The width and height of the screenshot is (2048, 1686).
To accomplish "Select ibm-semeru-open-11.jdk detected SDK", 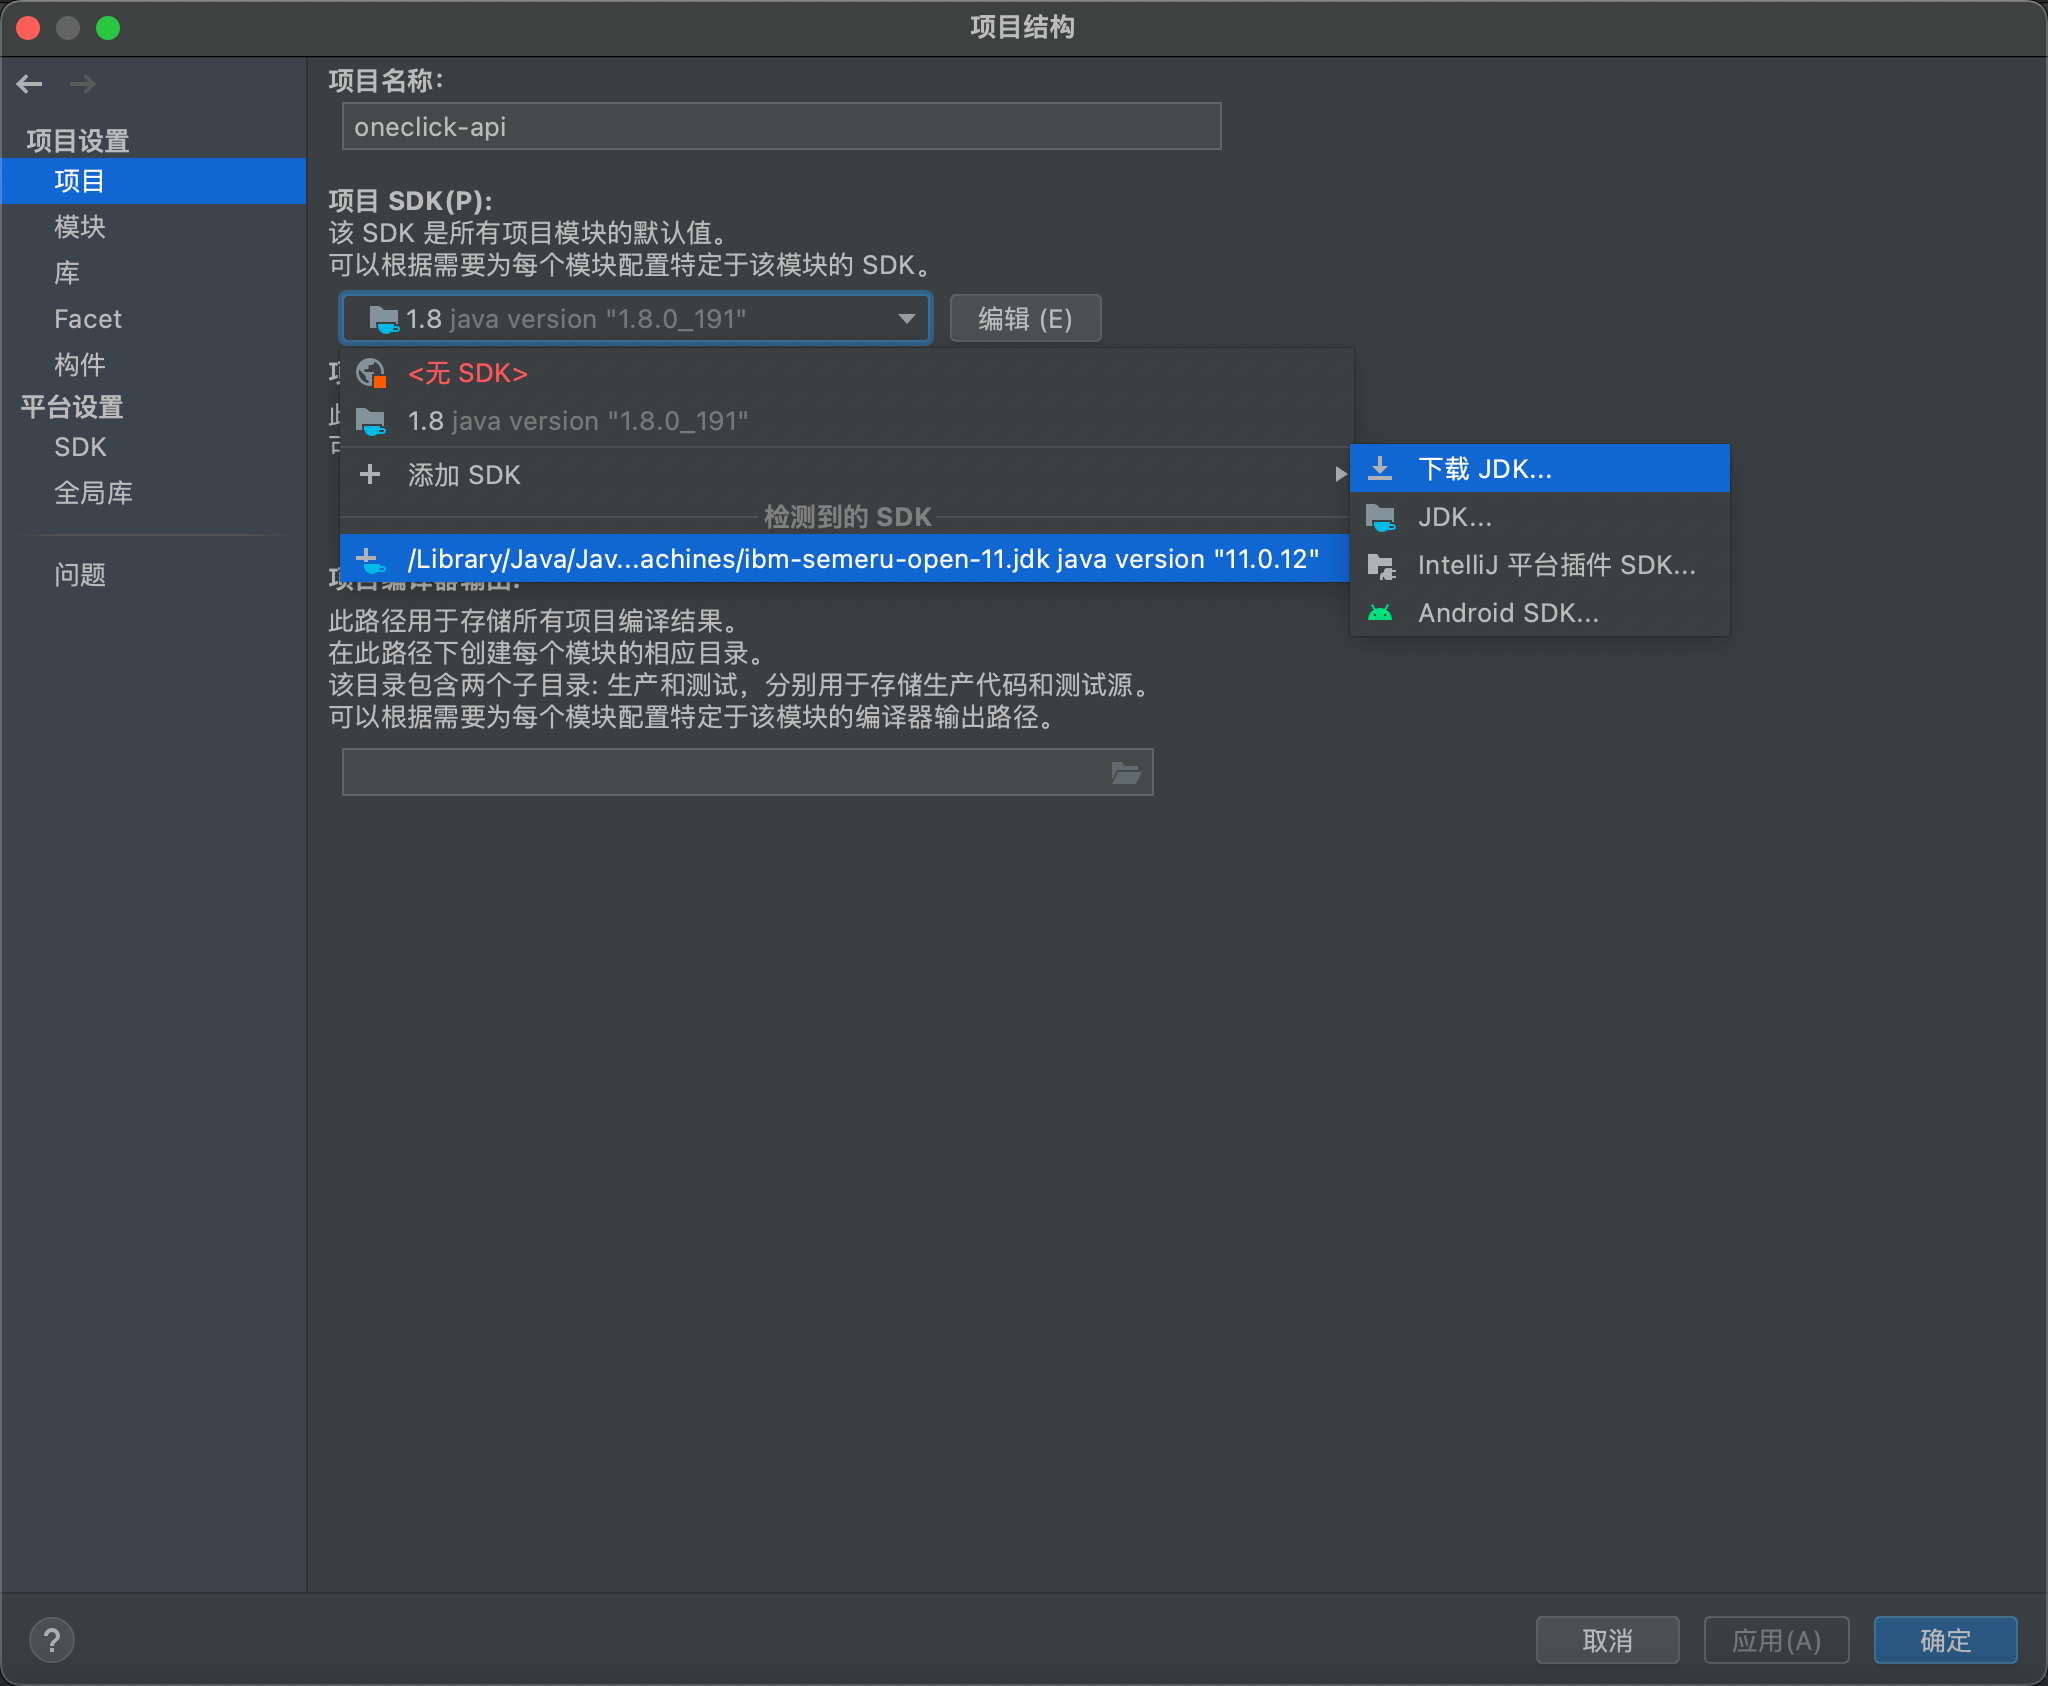I will [840, 558].
